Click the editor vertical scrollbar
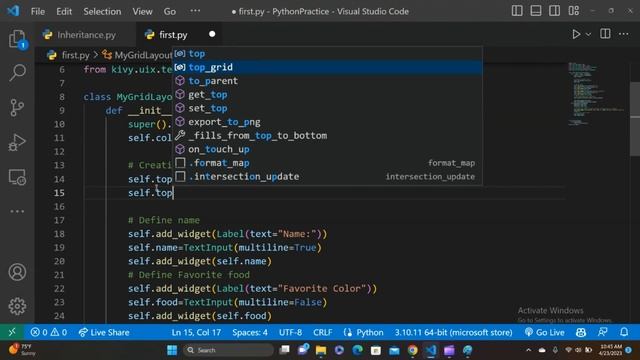 pos(635,118)
